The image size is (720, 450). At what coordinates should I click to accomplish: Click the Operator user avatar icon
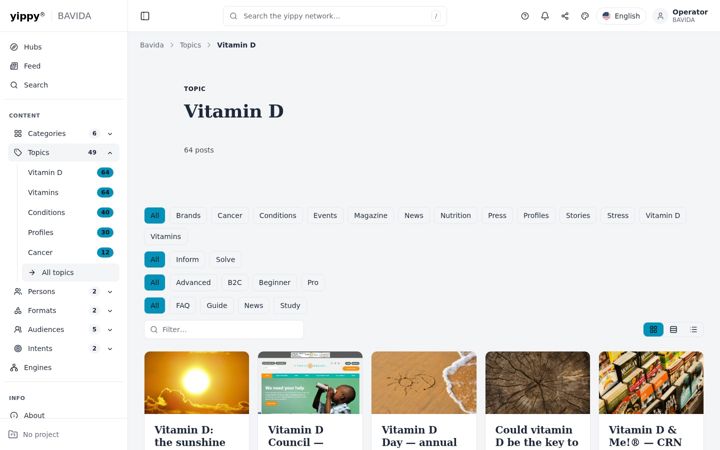click(x=660, y=16)
